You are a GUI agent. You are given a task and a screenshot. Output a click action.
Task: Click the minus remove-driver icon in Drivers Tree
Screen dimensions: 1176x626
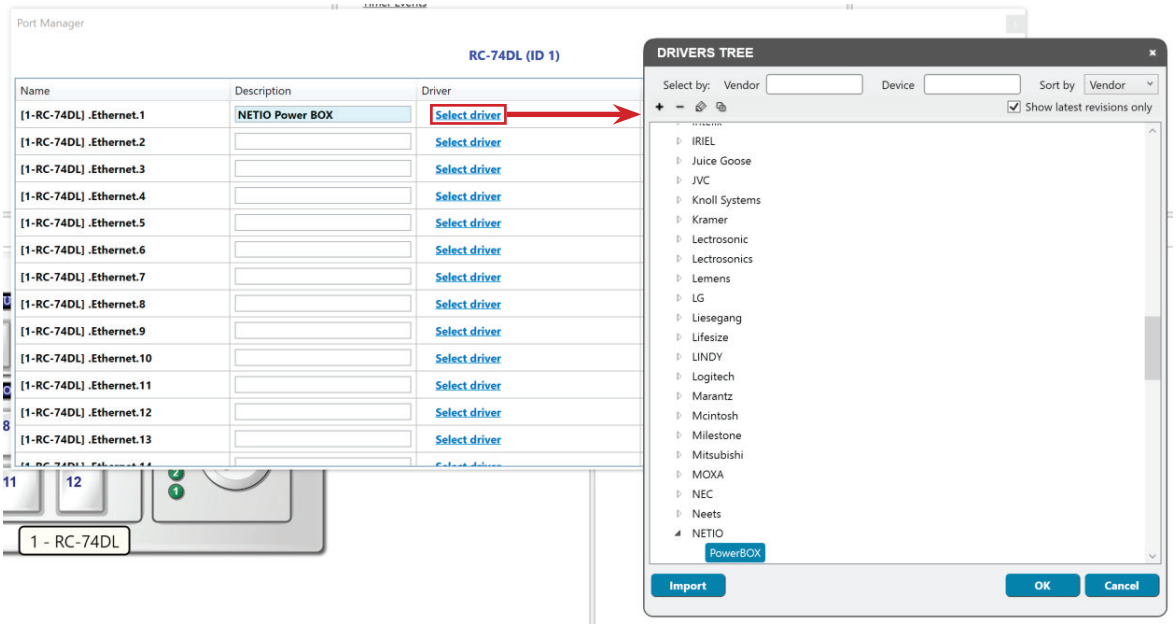tap(680, 107)
